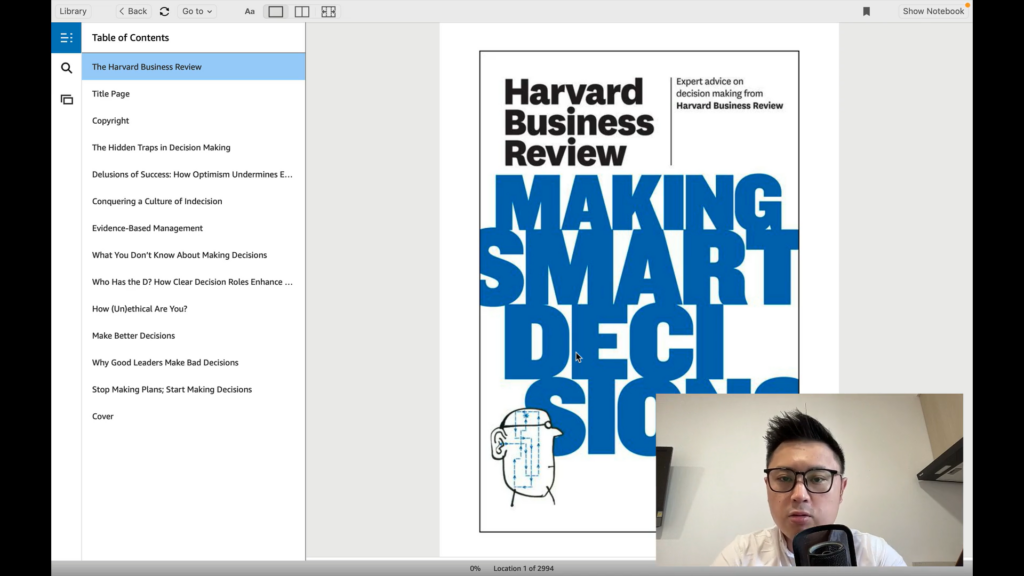This screenshot has width=1024, height=576.
Task: Open Make Better Decisions chapter
Action: [x=193, y=336]
